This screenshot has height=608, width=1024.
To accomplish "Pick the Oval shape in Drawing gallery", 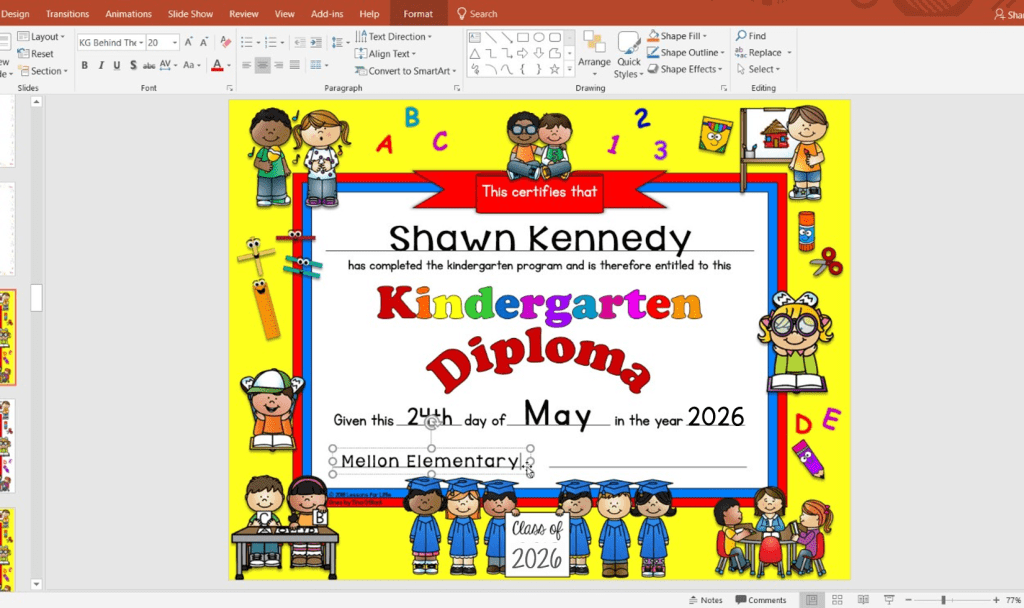I will (539, 37).
